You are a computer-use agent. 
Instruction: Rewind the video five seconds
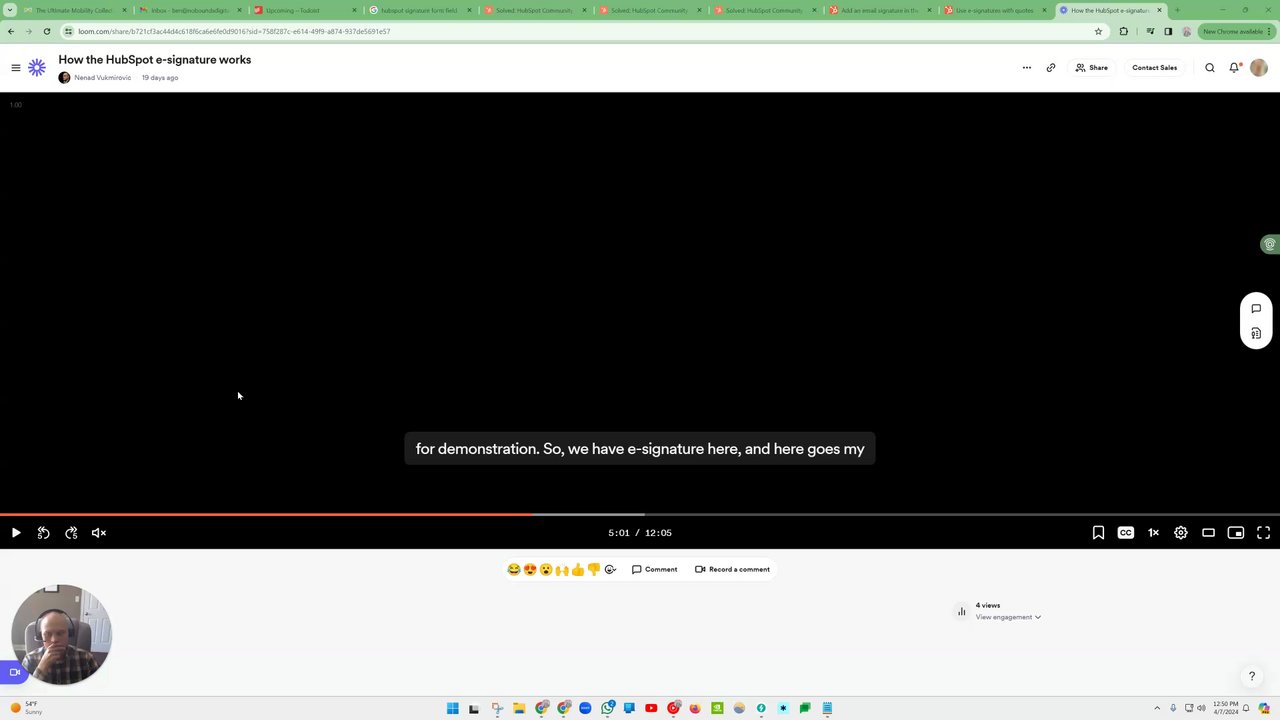[x=43, y=533]
